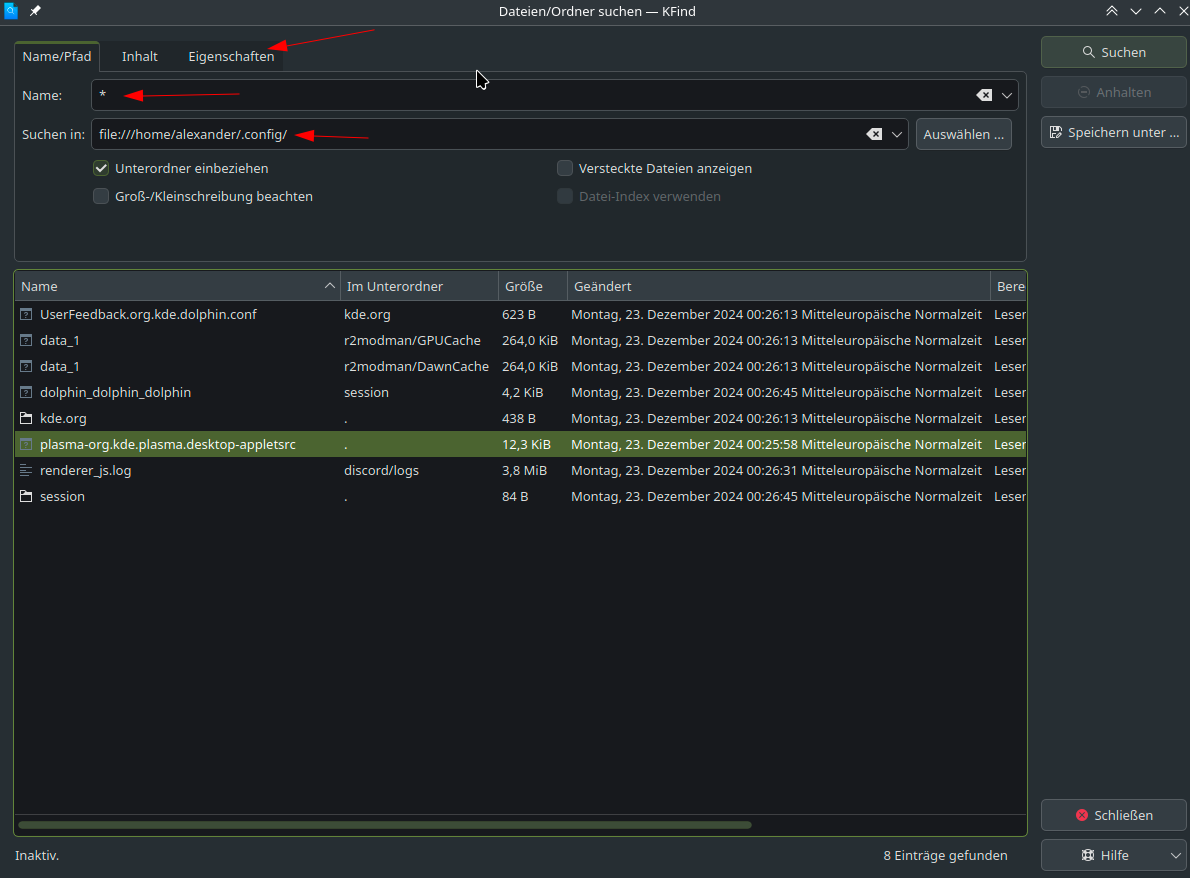The height and width of the screenshot is (878, 1190).
Task: Click file icon of dolphin_dolphin_dolphin
Action: coord(26,392)
